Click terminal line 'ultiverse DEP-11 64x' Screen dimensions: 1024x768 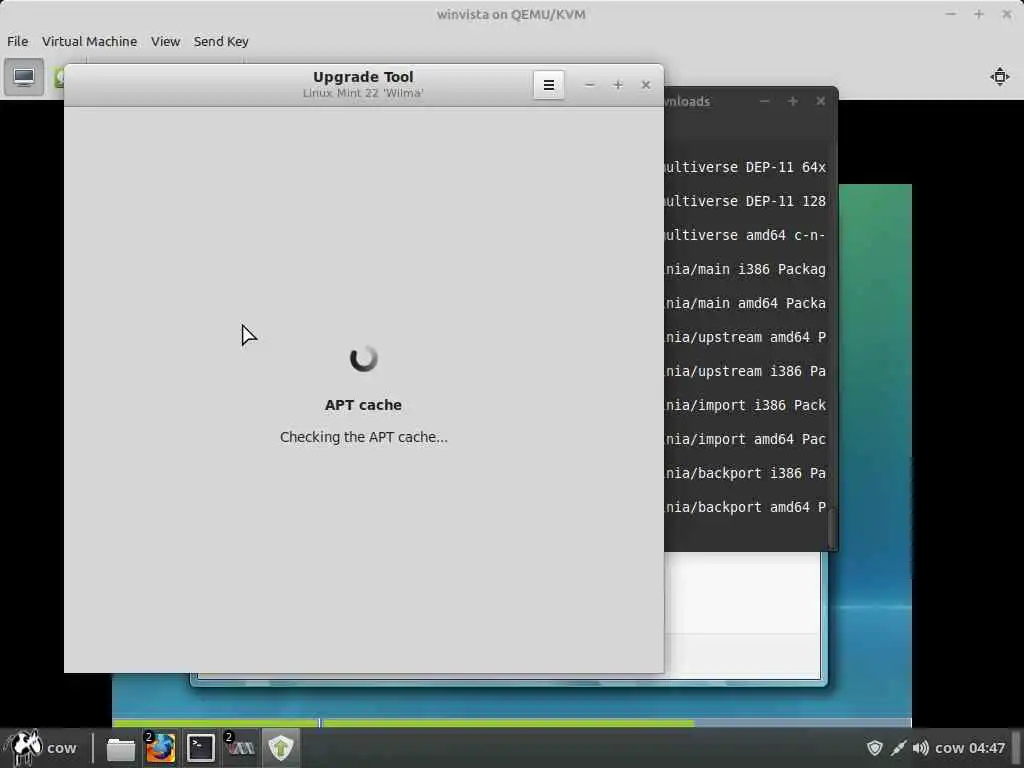click(745, 167)
